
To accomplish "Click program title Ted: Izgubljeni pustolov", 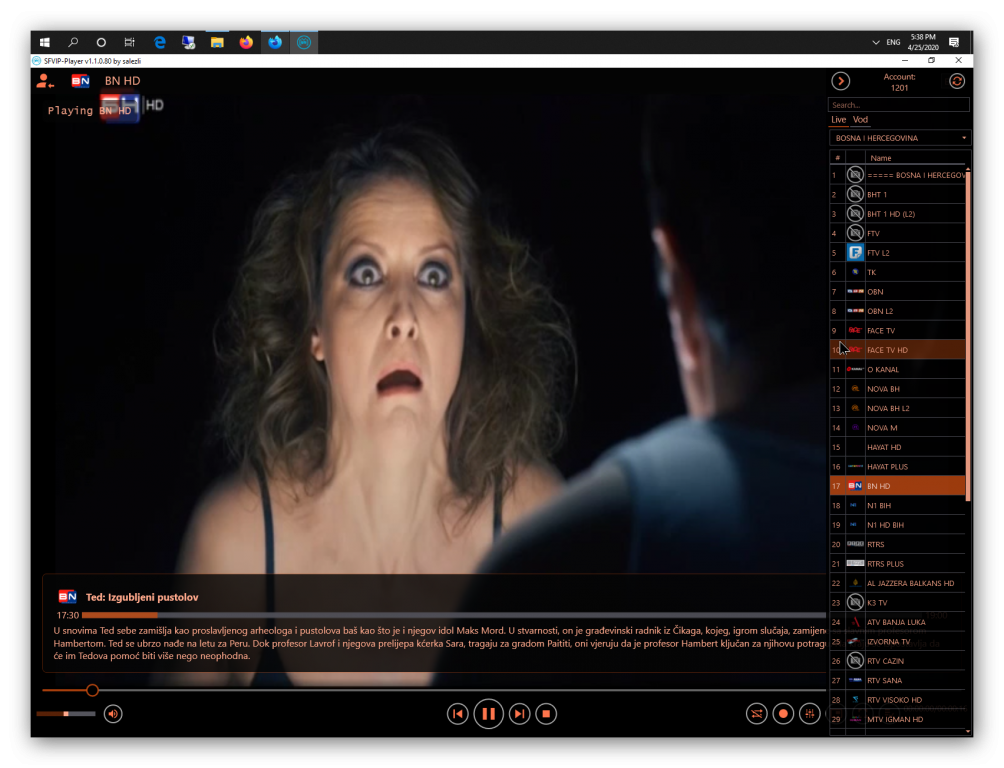I will 142,597.
